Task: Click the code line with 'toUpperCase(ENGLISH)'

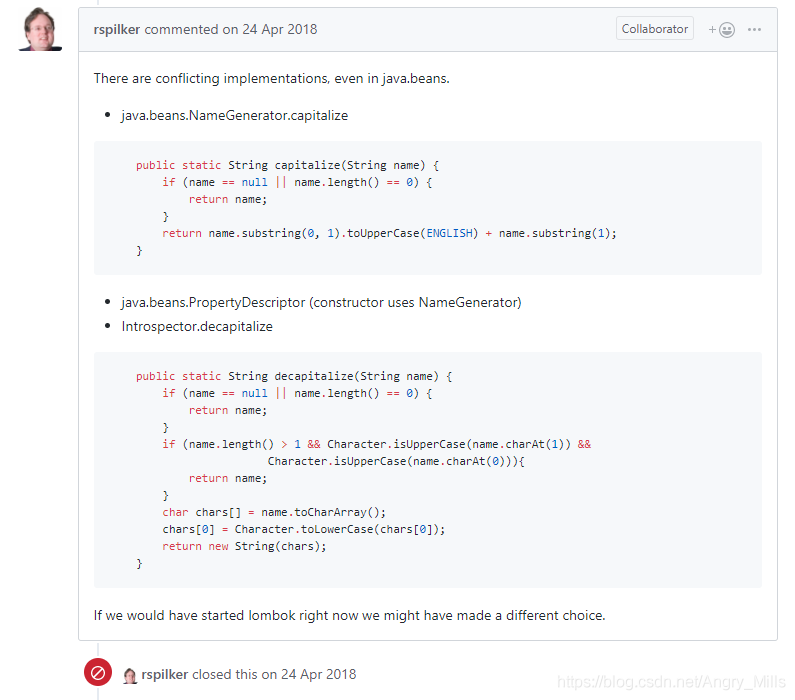Action: (x=389, y=233)
